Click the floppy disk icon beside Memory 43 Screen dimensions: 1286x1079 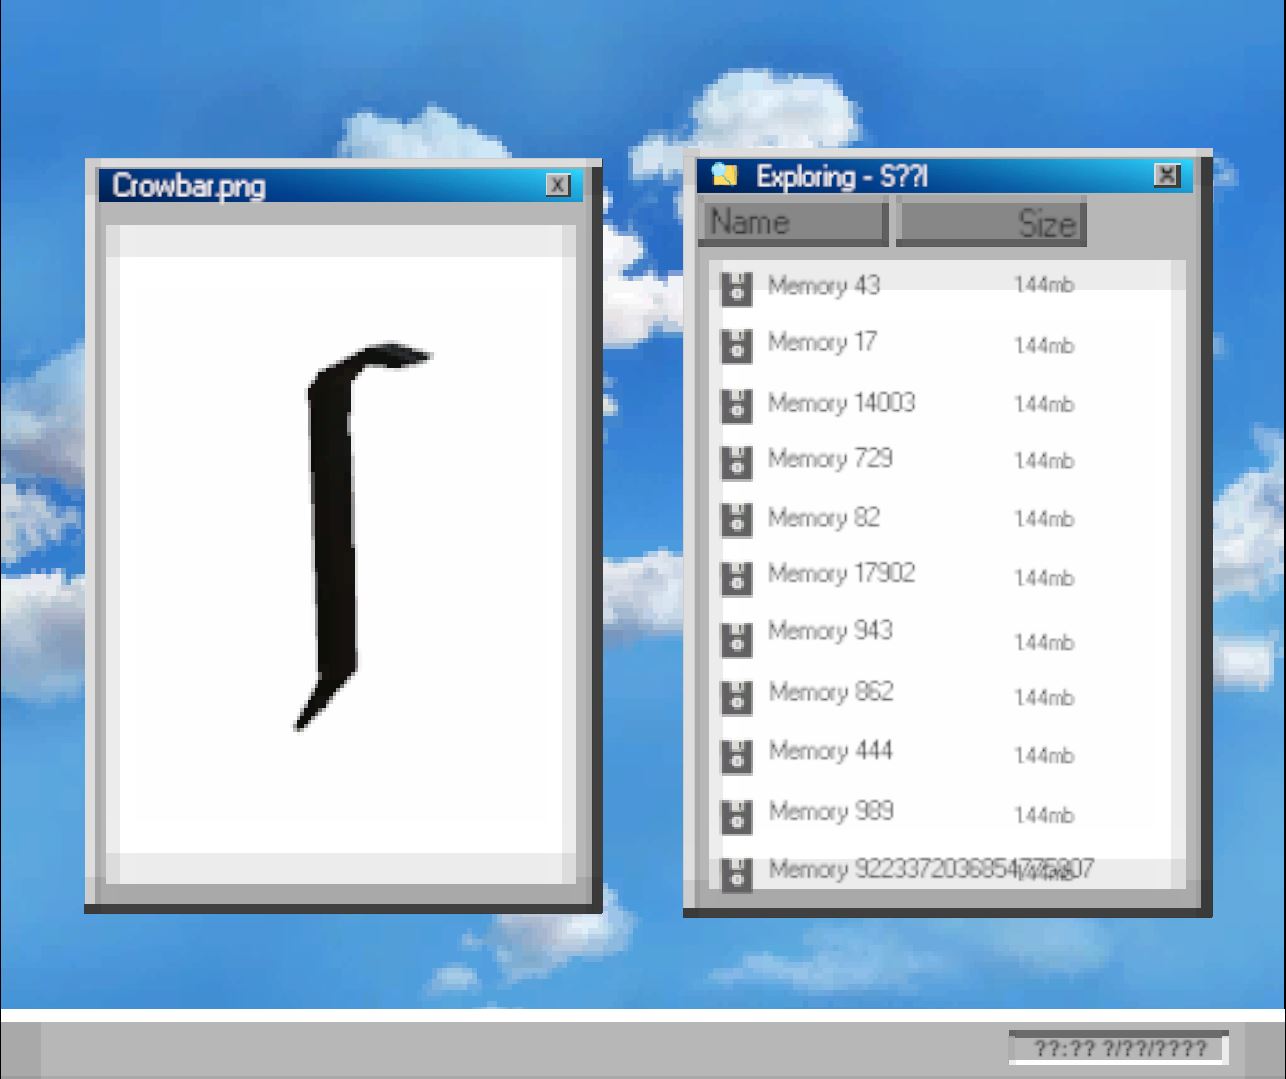click(x=736, y=288)
